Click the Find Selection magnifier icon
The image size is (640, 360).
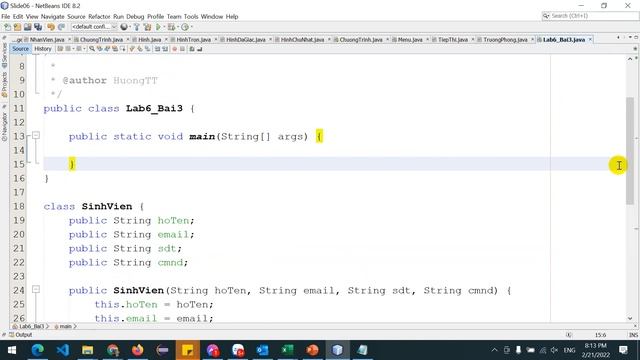(92, 49)
